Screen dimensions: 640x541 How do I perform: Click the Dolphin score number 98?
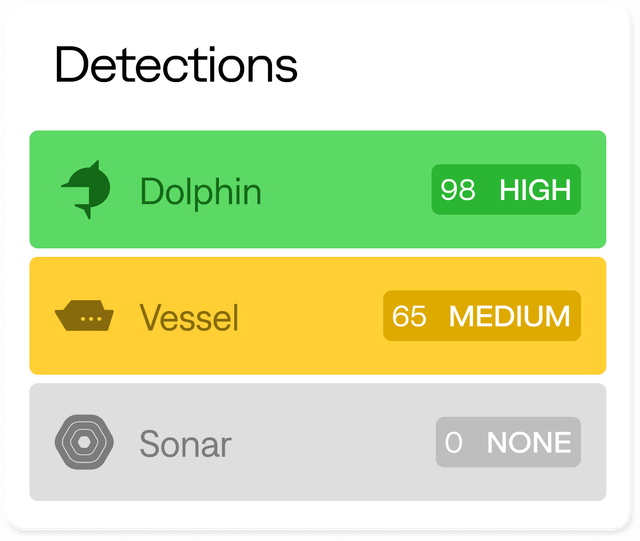457,189
